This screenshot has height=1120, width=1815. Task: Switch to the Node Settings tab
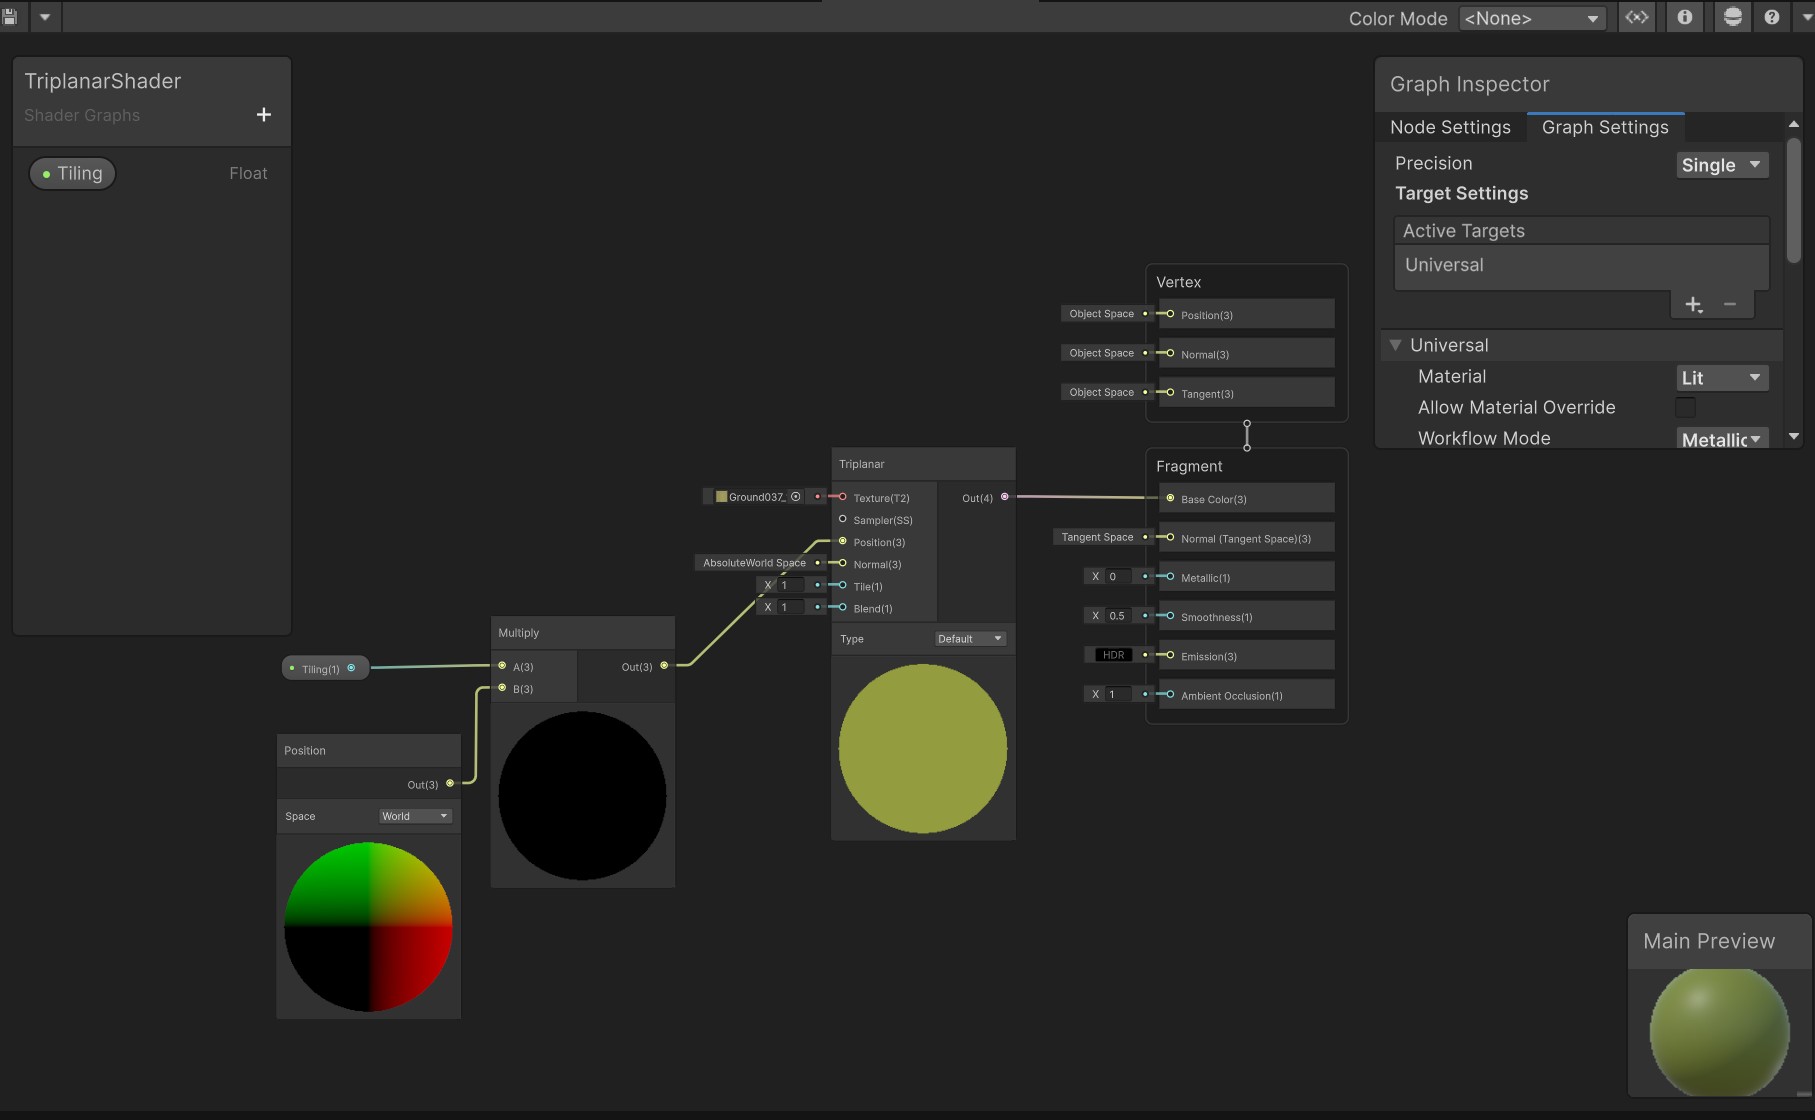[1450, 127]
